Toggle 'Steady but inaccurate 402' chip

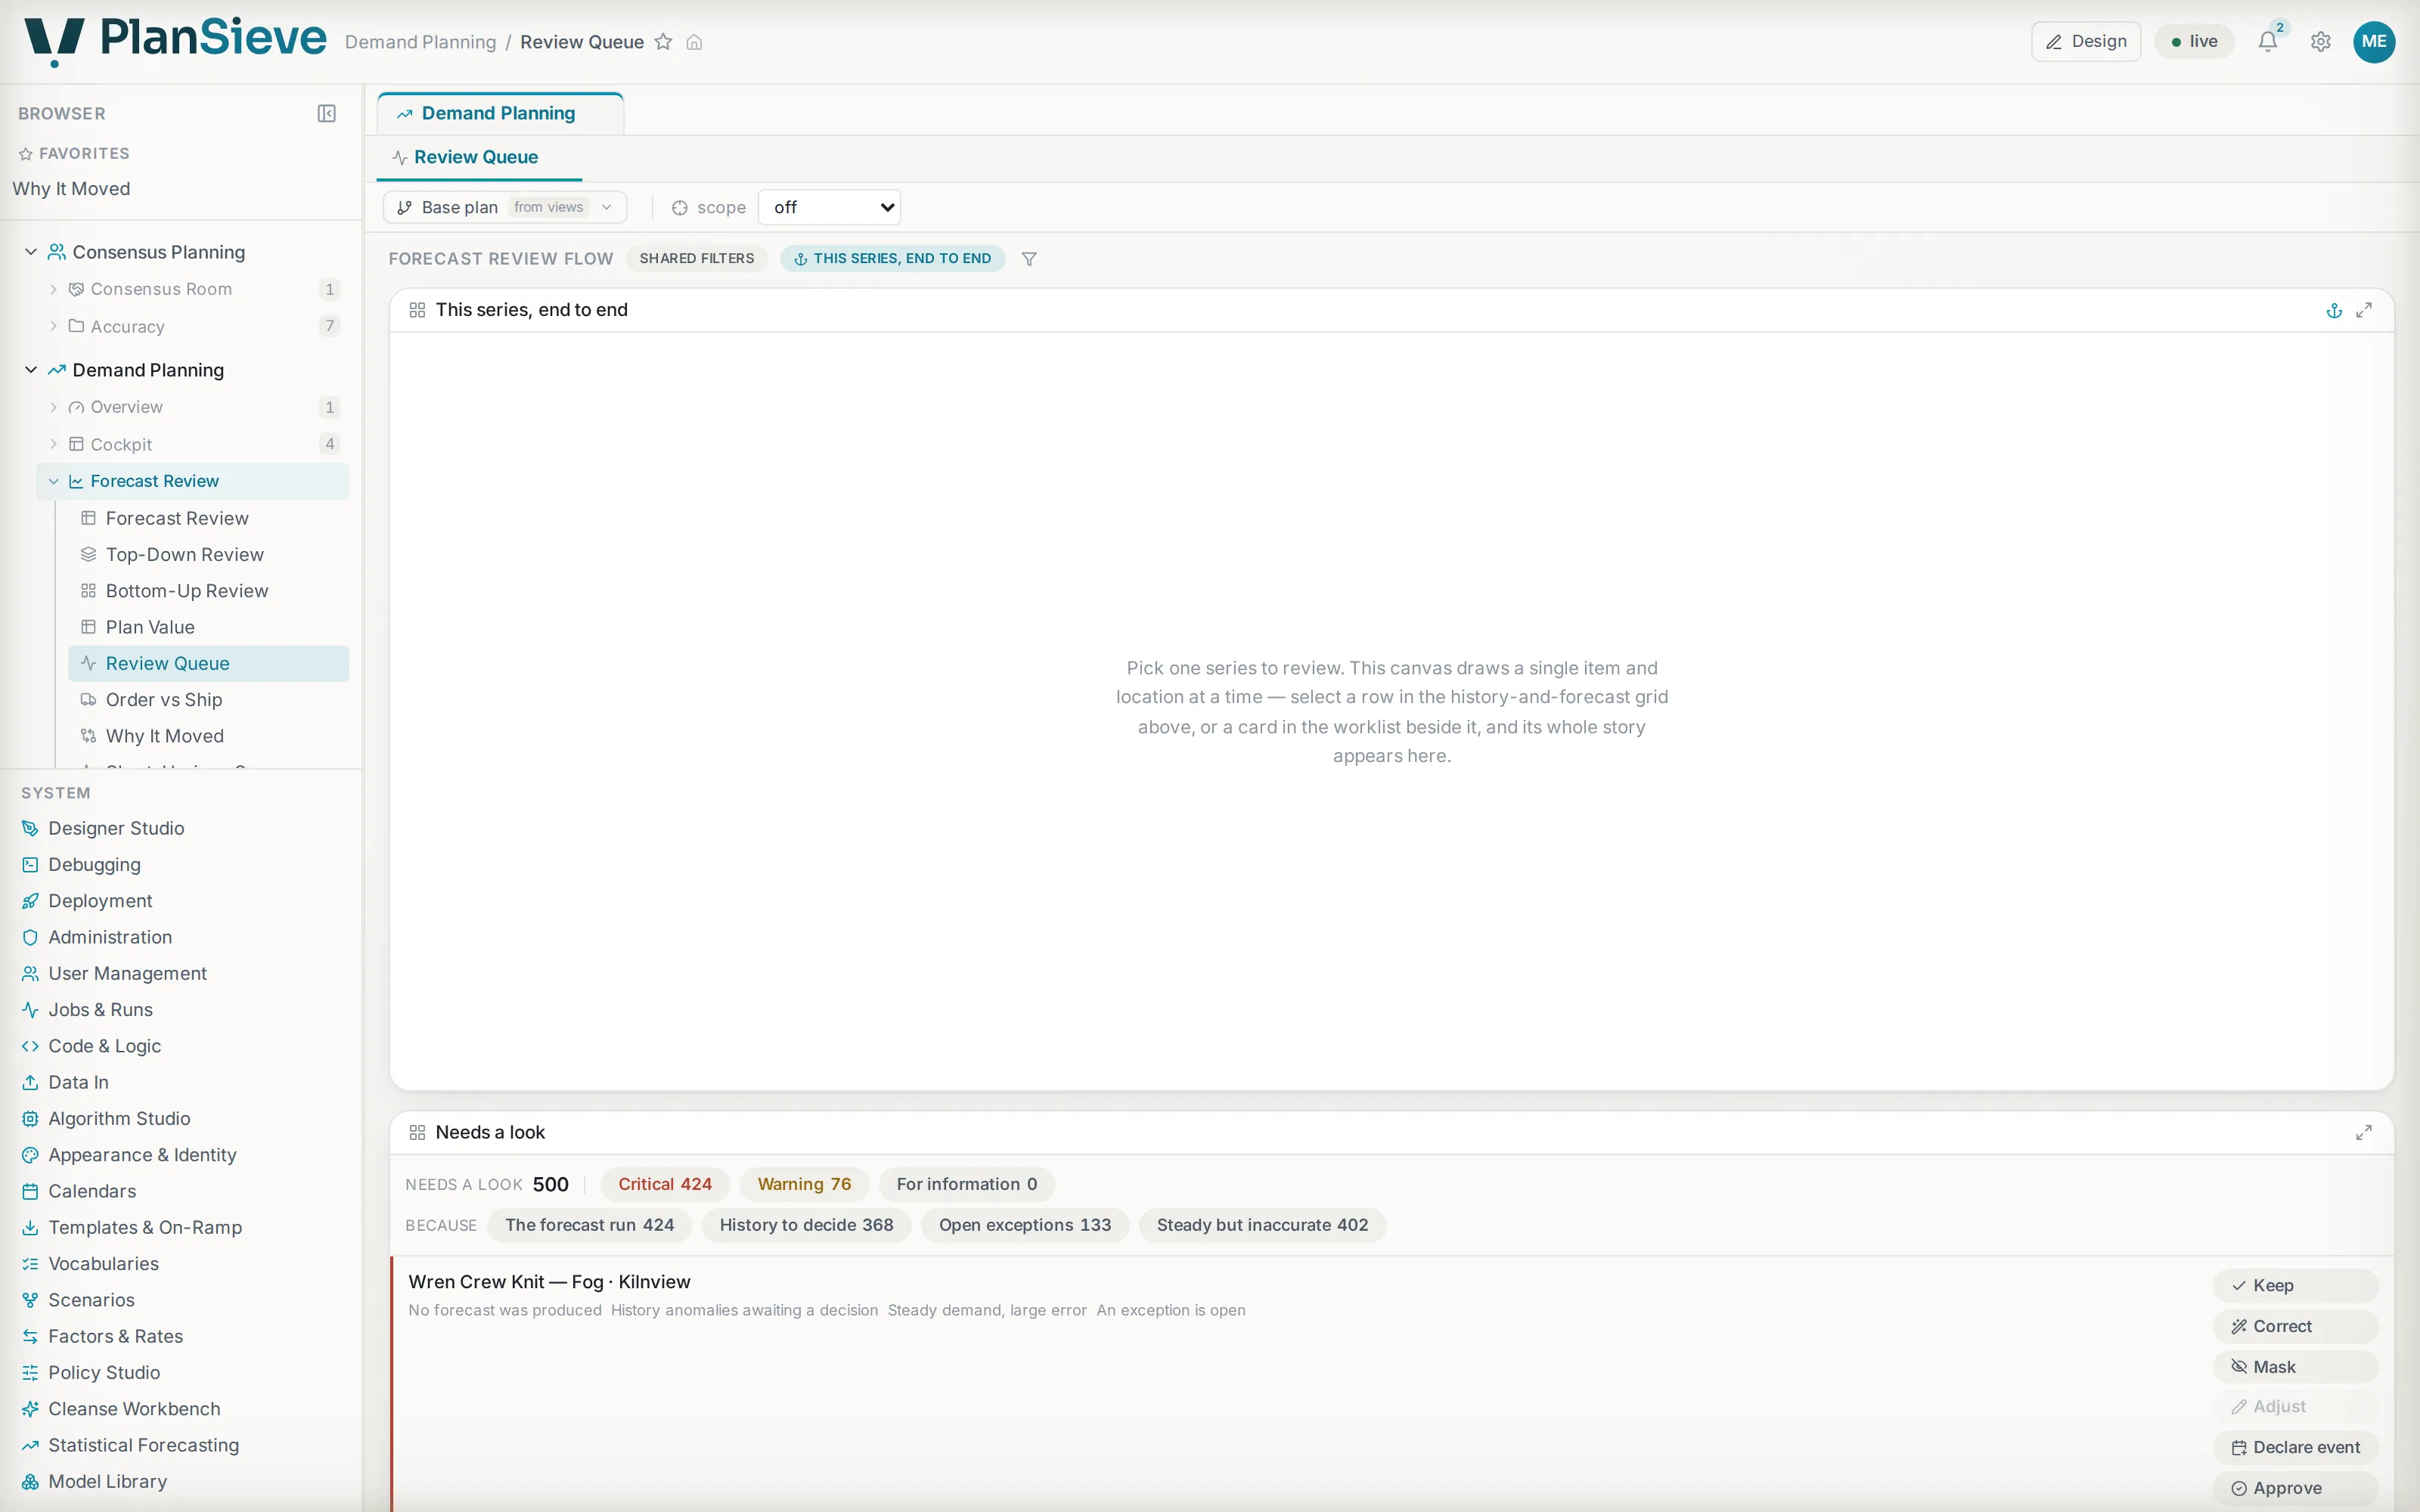[1262, 1226]
